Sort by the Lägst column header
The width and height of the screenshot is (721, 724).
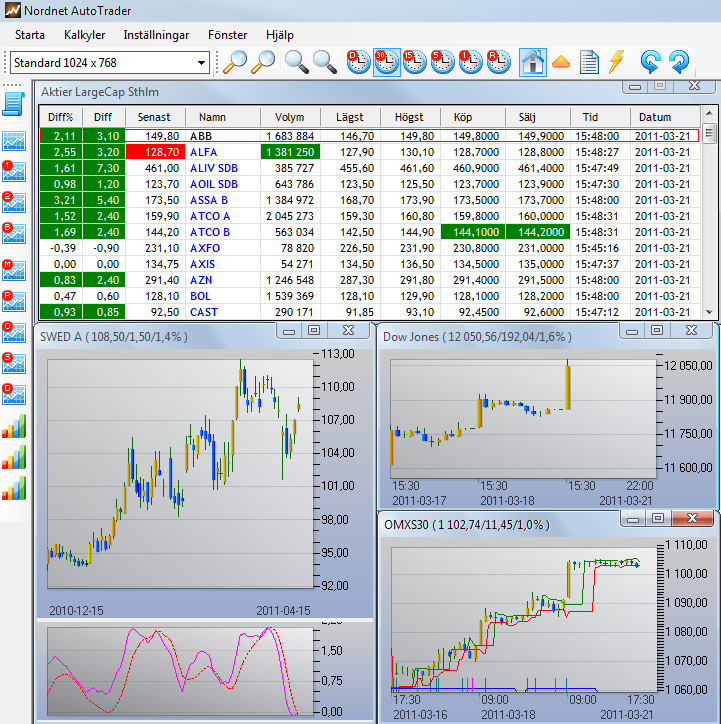pos(349,117)
